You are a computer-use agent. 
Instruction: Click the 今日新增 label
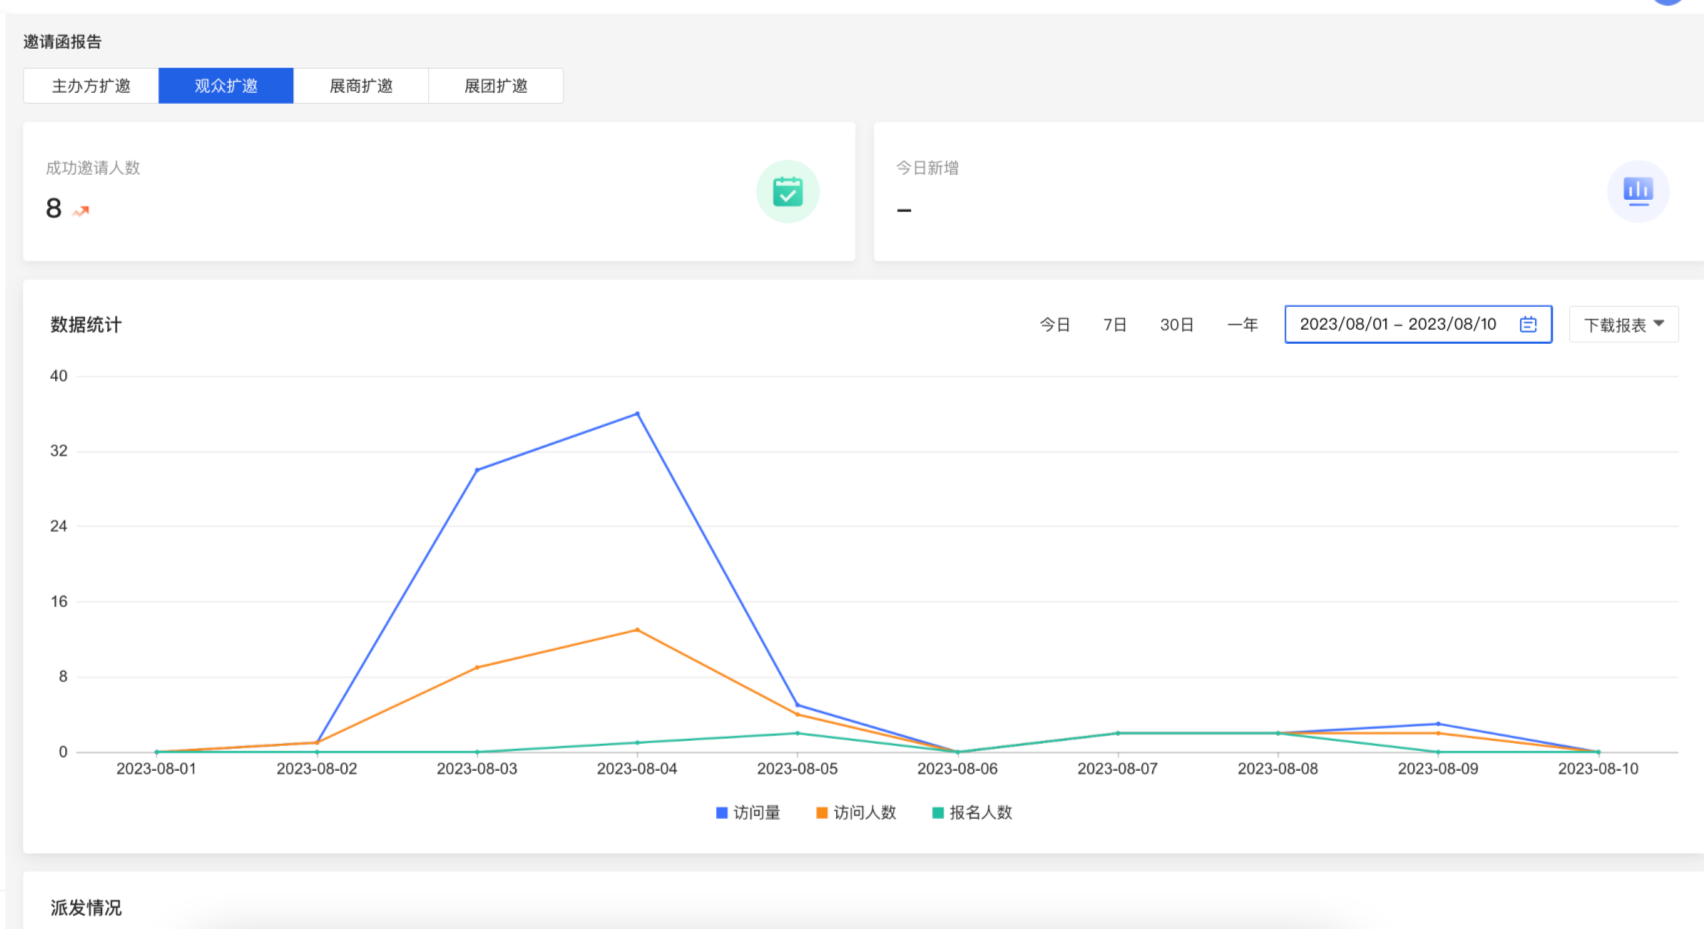pyautogui.click(x=927, y=168)
